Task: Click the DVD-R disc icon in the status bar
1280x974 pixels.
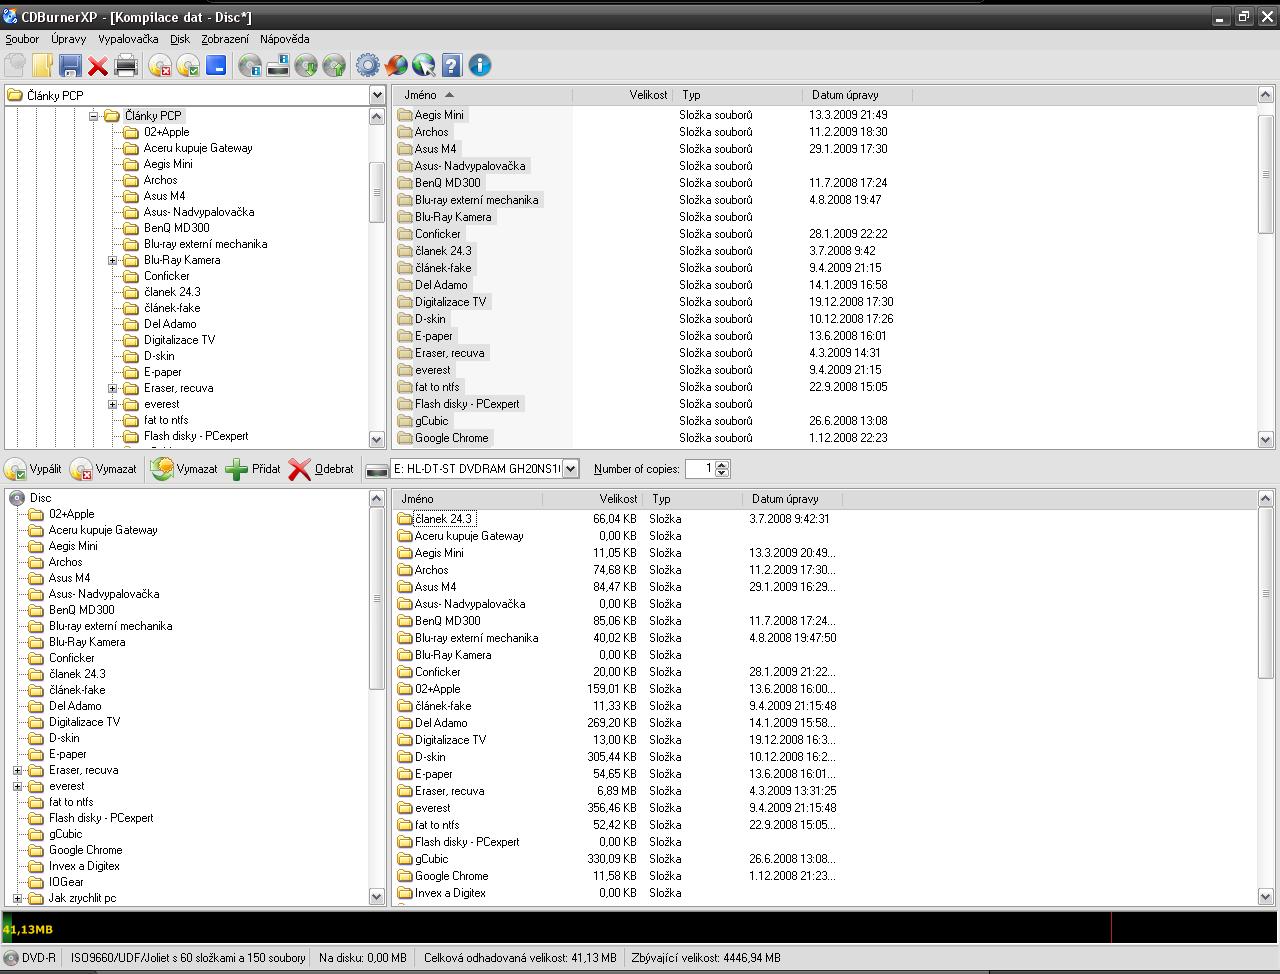Action: [x=11, y=958]
